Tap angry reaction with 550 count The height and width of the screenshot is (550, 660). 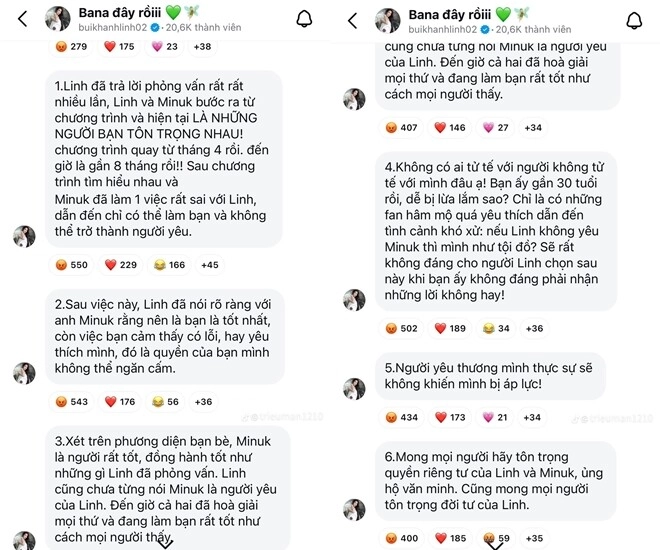point(72,265)
